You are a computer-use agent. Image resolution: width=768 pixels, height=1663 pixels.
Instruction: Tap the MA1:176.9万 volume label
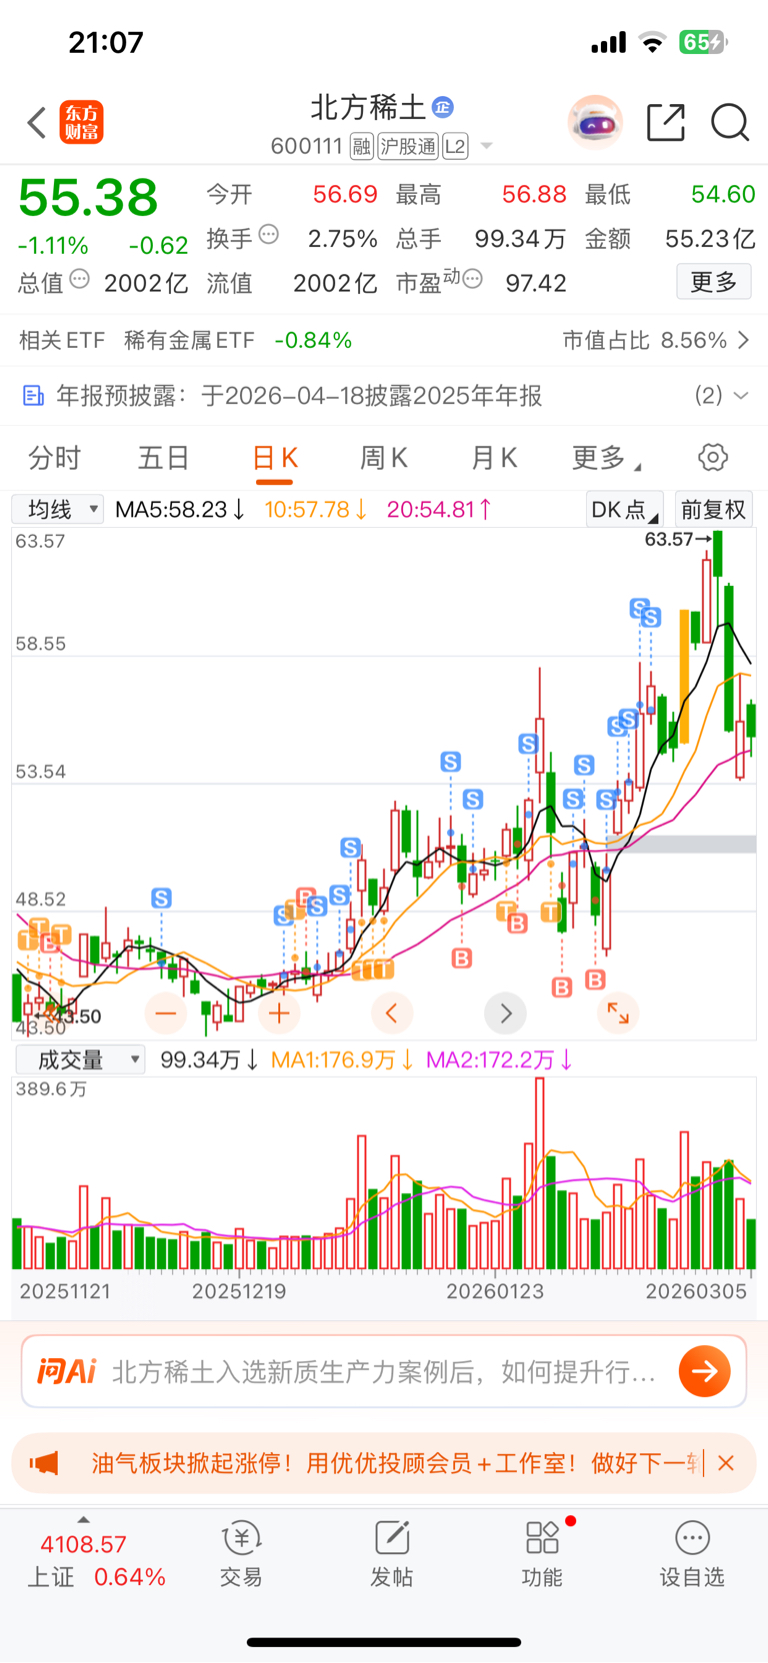point(343,1060)
